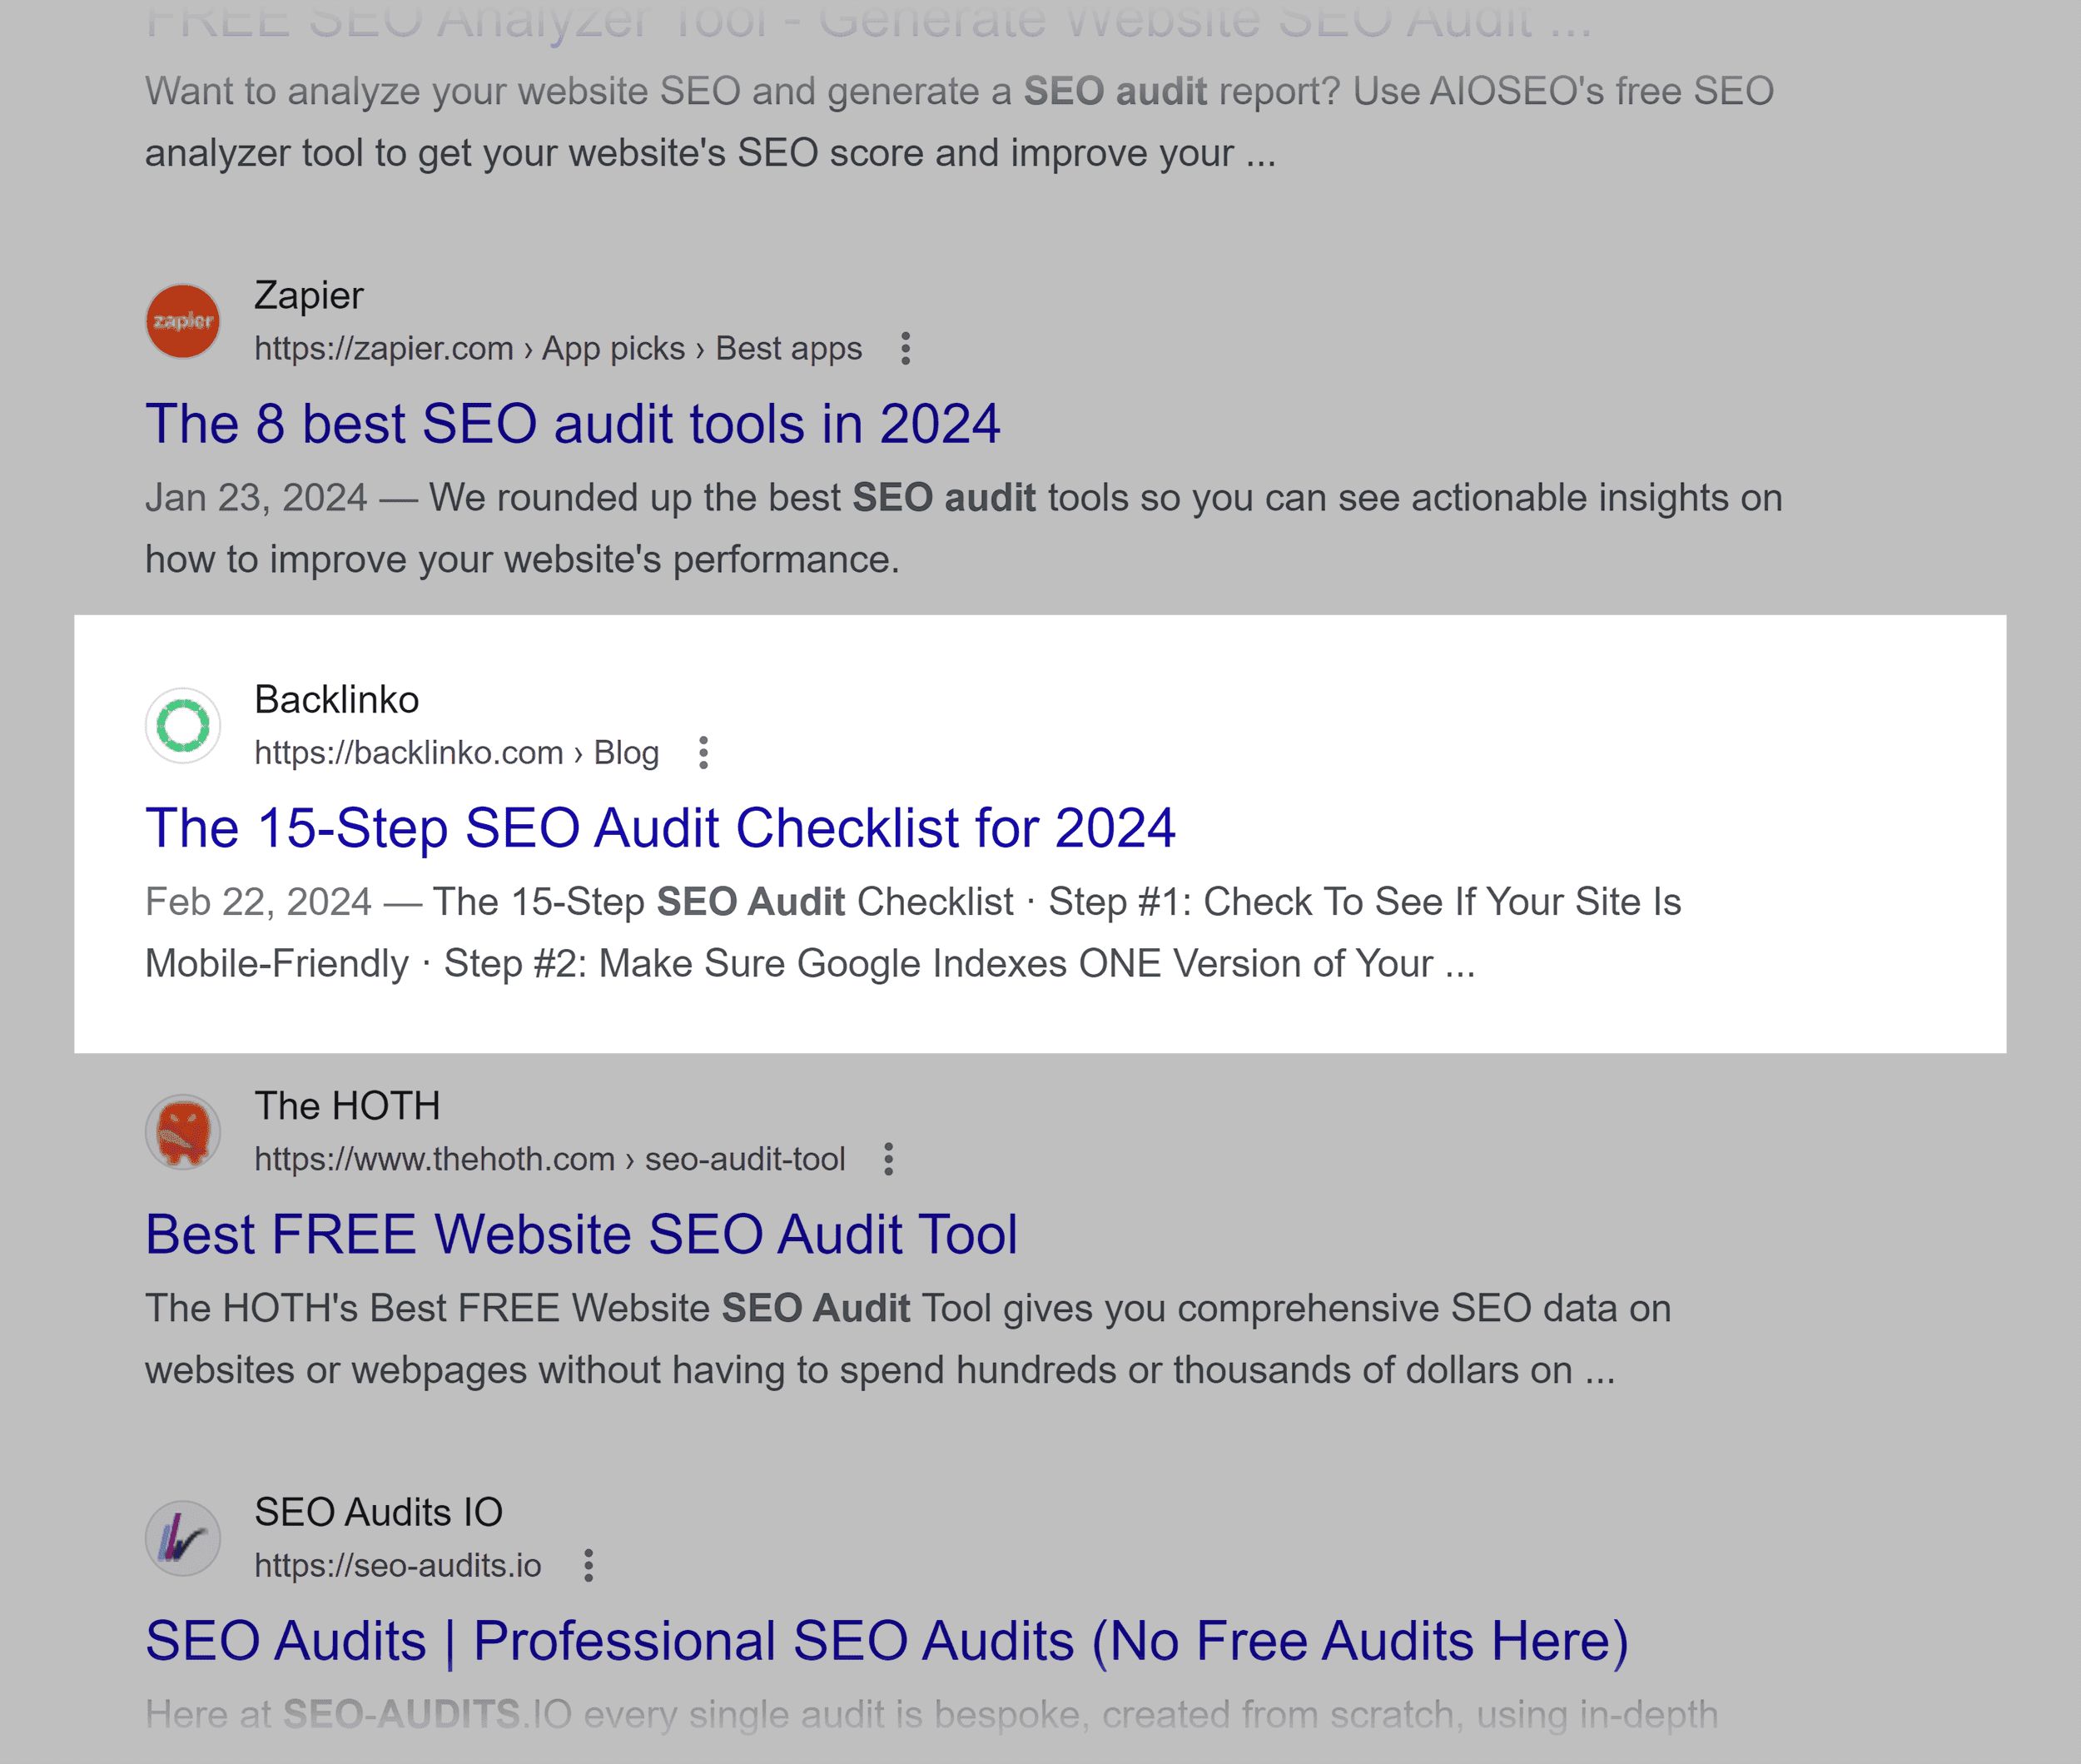Viewport: 2081px width, 1764px height.
Task: Click The HOTH favicon icon
Action: (x=183, y=1132)
